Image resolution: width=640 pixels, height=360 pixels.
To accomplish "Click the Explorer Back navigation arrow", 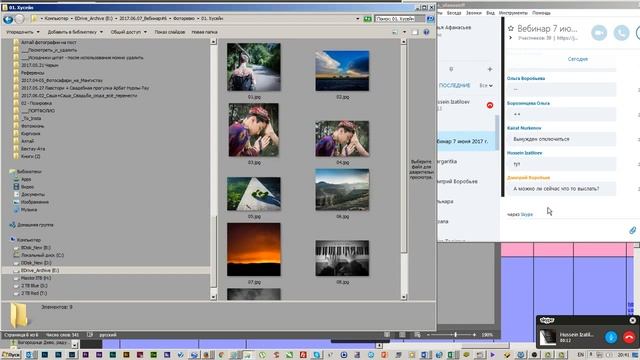I will 8,19.
